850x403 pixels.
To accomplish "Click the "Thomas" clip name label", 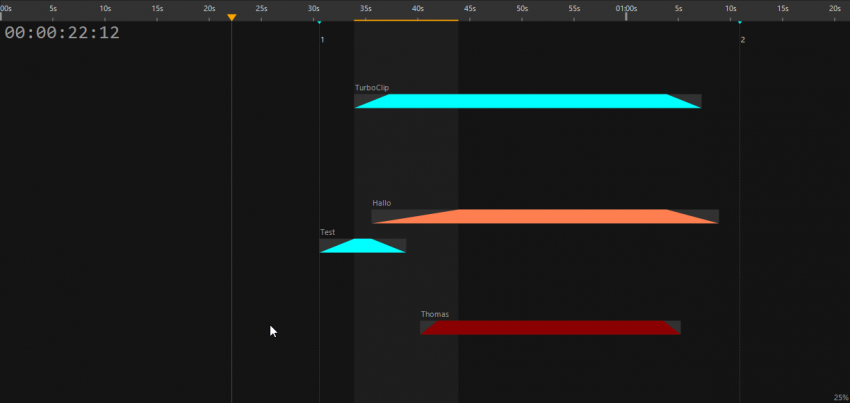I will pos(435,314).
